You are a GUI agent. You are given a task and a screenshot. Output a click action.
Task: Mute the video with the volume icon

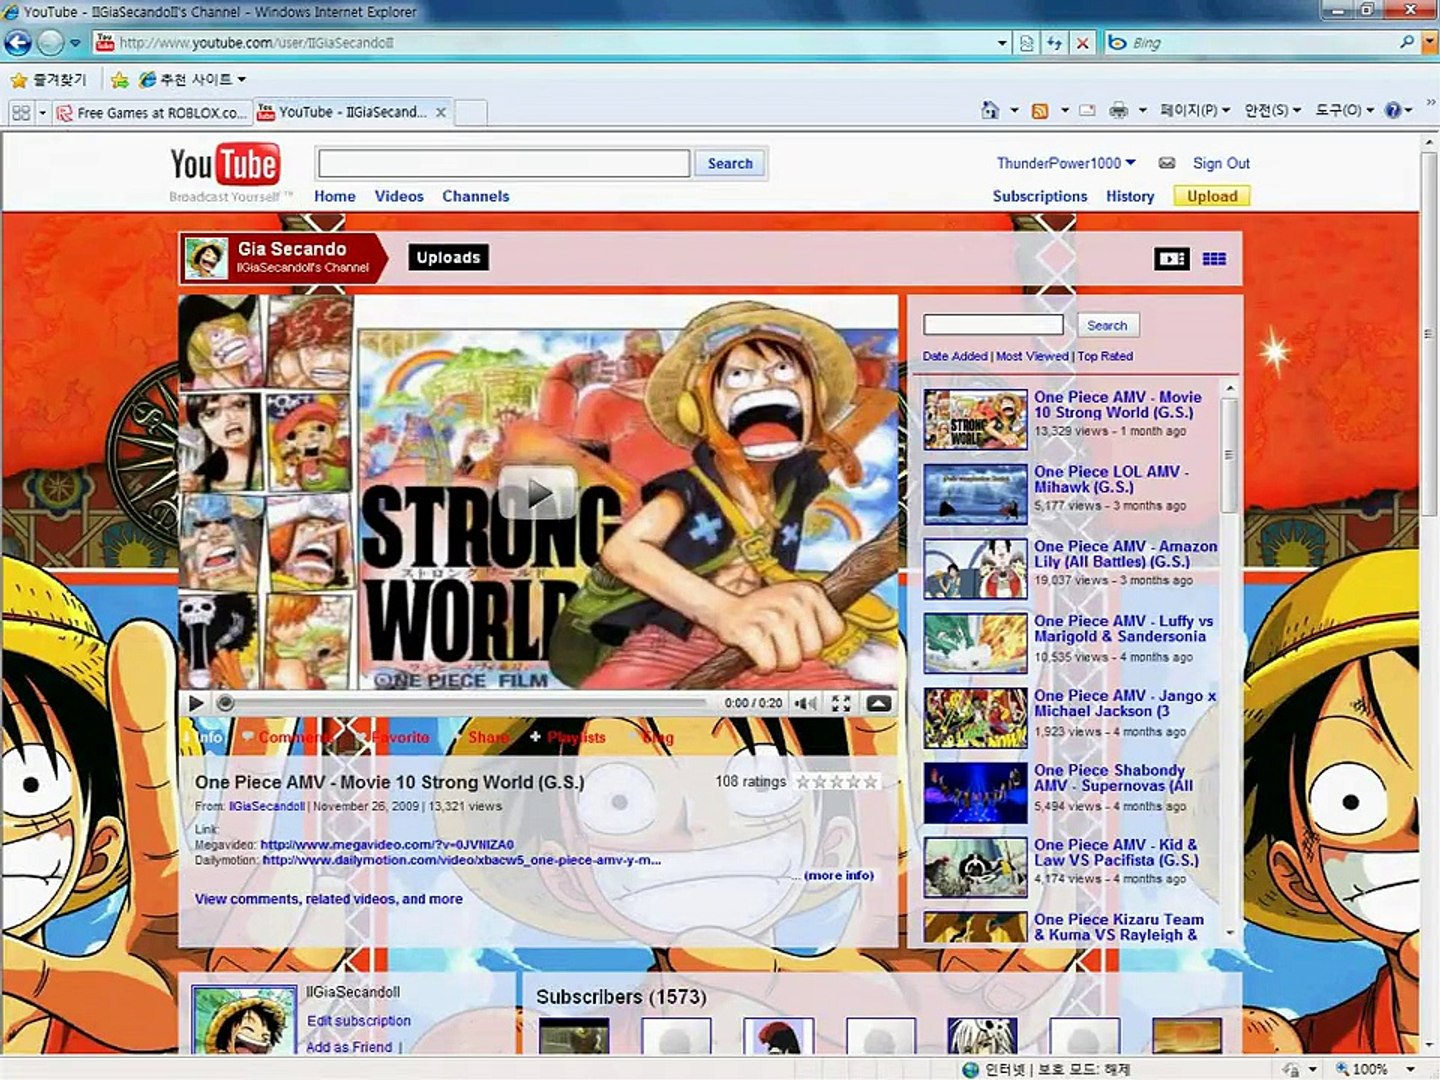pyautogui.click(x=804, y=704)
